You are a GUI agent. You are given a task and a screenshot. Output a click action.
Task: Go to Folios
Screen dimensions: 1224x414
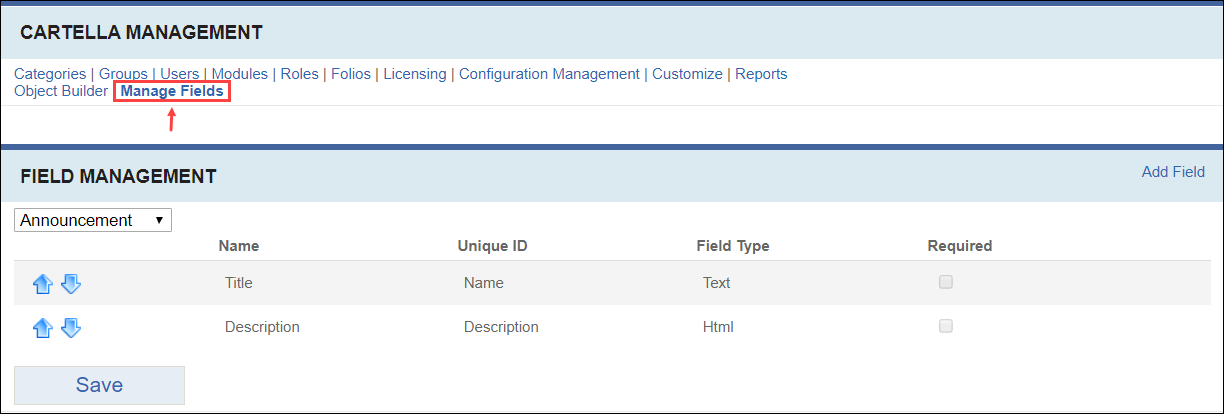[x=351, y=74]
